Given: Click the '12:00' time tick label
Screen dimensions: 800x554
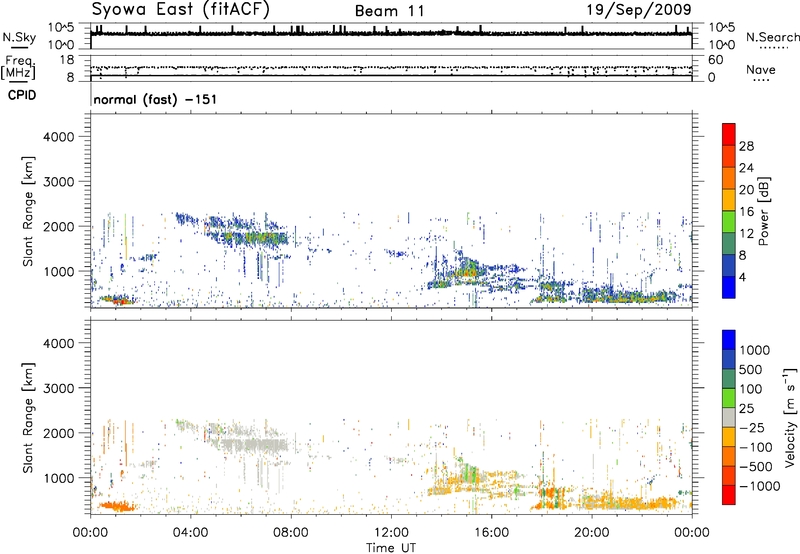Looking at the screenshot, I should 391,533.
